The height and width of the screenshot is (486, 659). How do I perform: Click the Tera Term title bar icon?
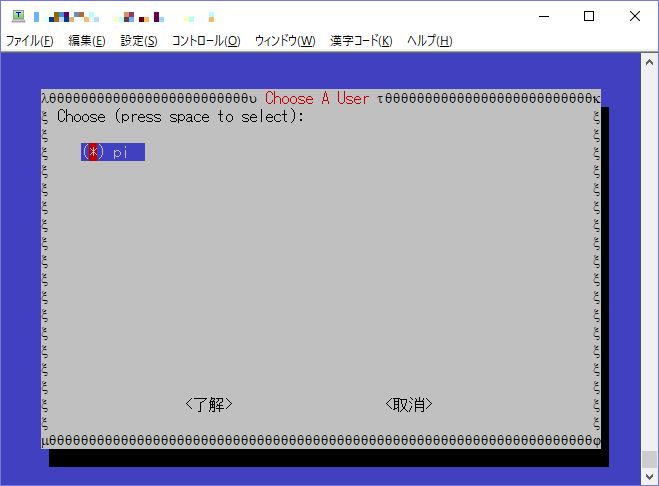18,16
